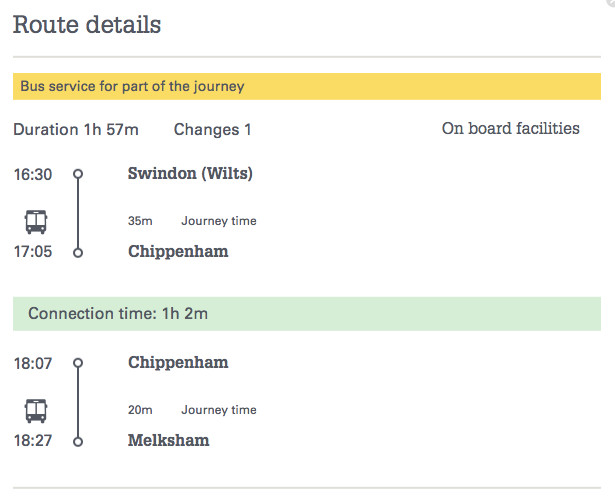Click the Changes 1 text
This screenshot has width=615, height=501.
pos(213,130)
